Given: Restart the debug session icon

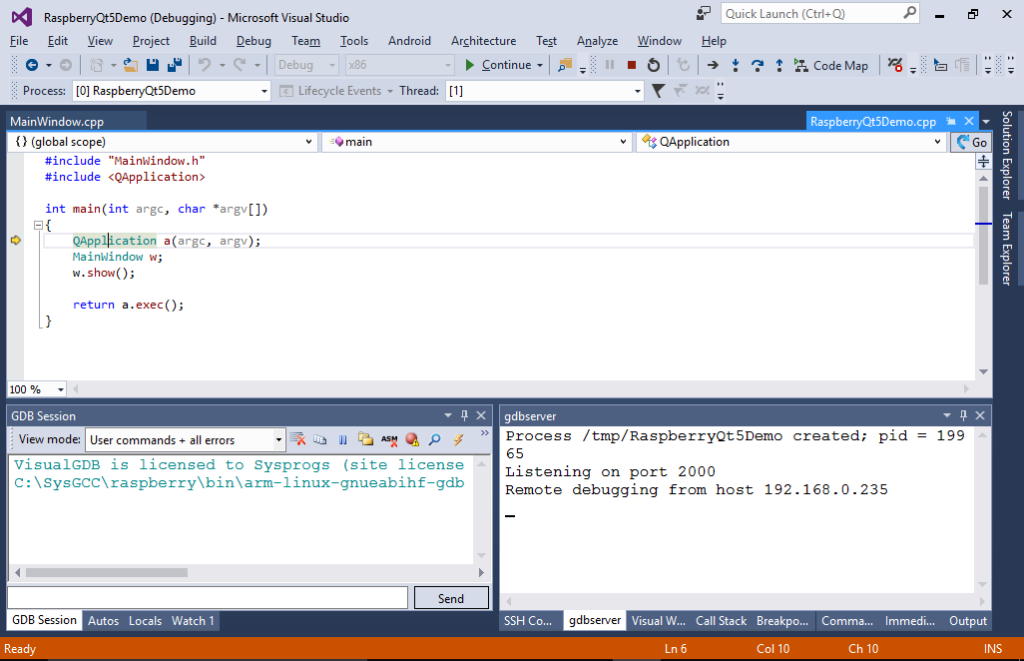Looking at the screenshot, I should [653, 66].
